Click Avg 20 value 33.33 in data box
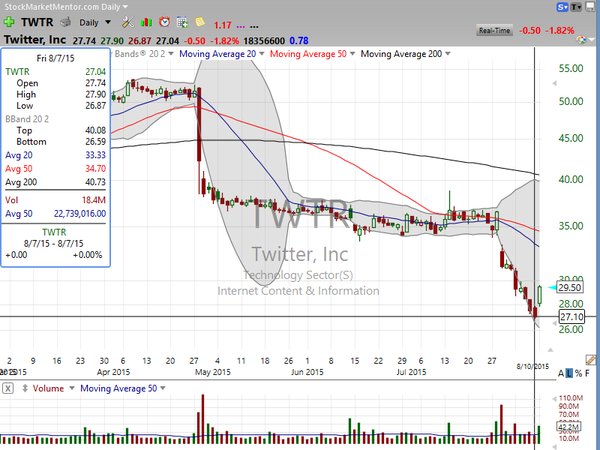600x450 pixels. [95, 155]
